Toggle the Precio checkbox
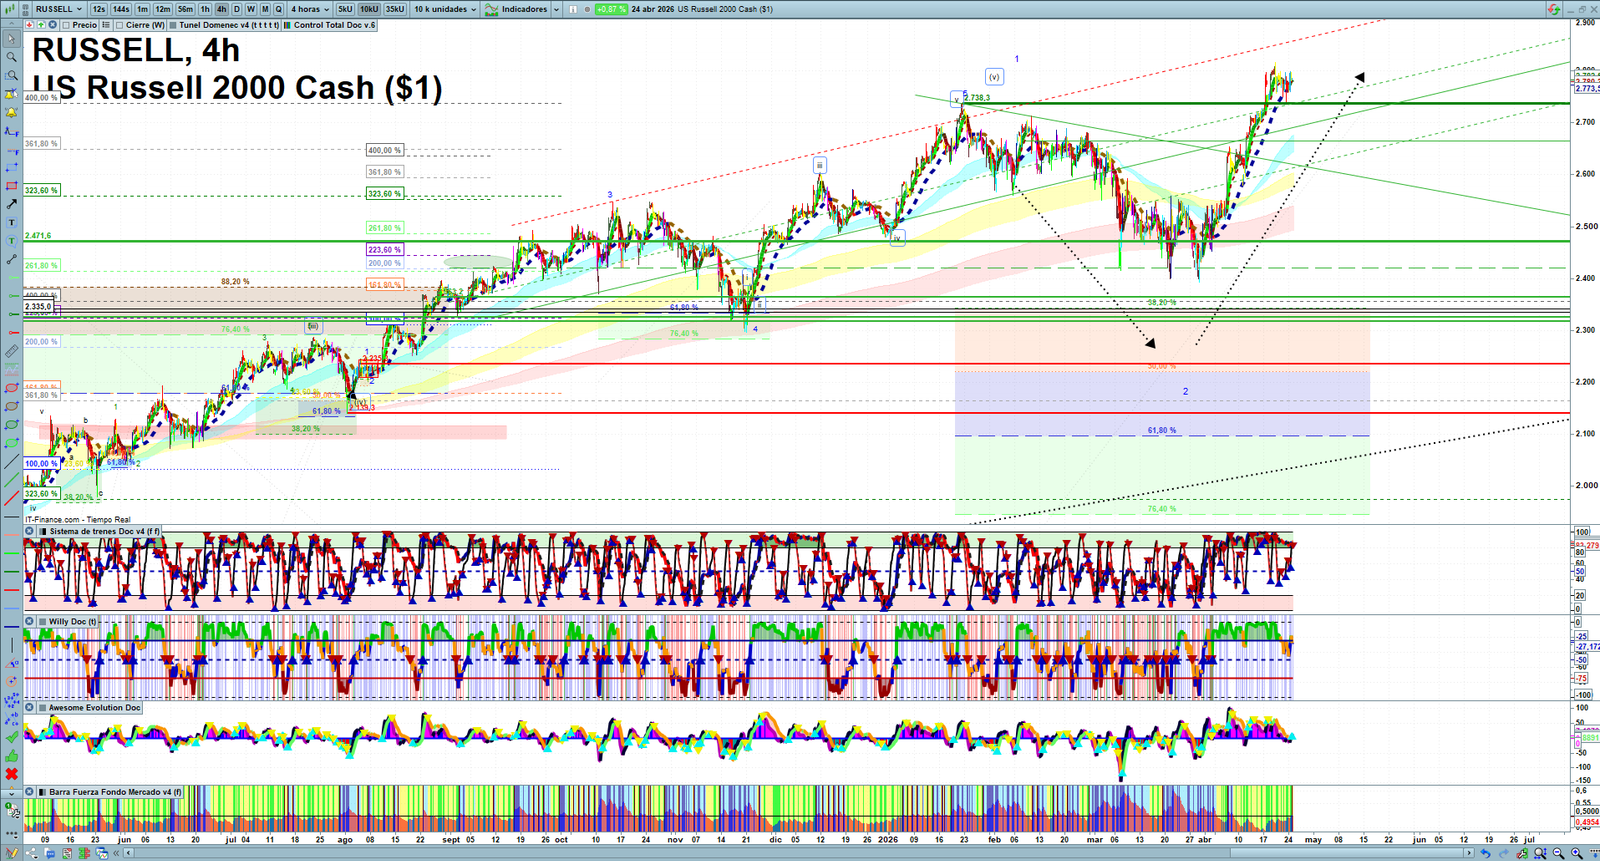Screen dimensions: 1600x861 [x=66, y=25]
